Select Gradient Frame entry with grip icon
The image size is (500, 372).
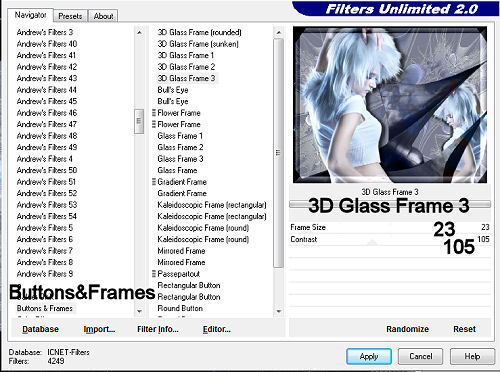point(179,182)
